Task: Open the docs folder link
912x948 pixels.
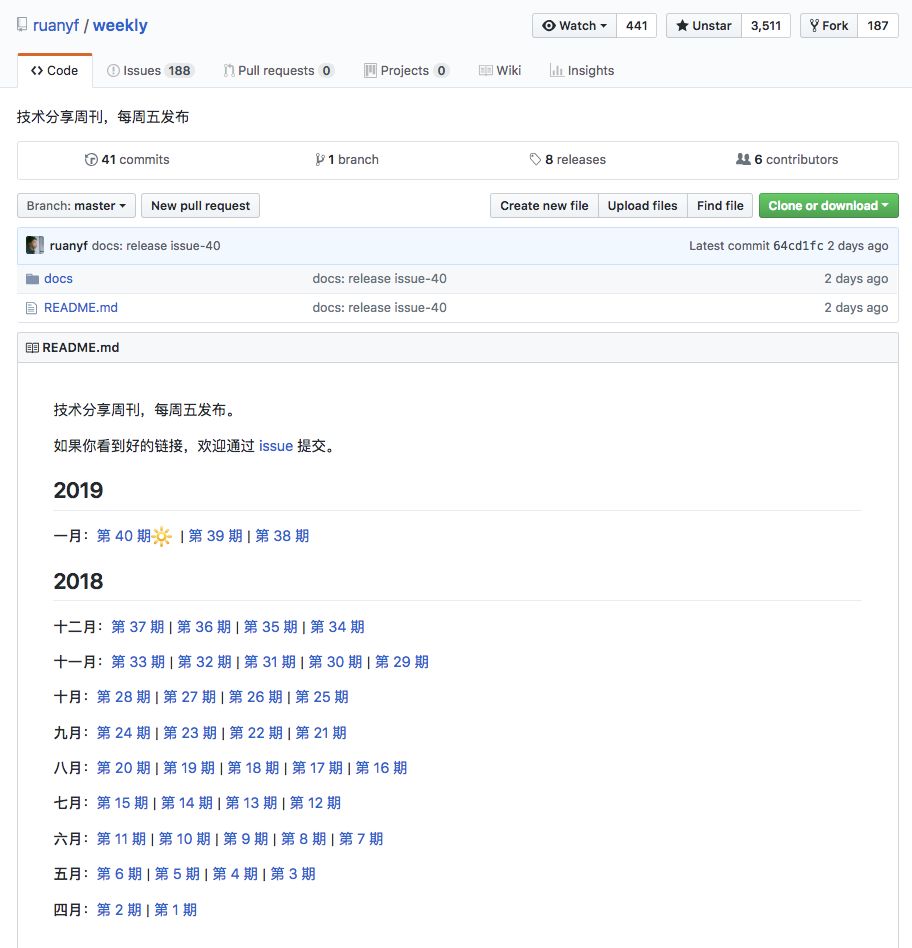Action: click(x=58, y=279)
